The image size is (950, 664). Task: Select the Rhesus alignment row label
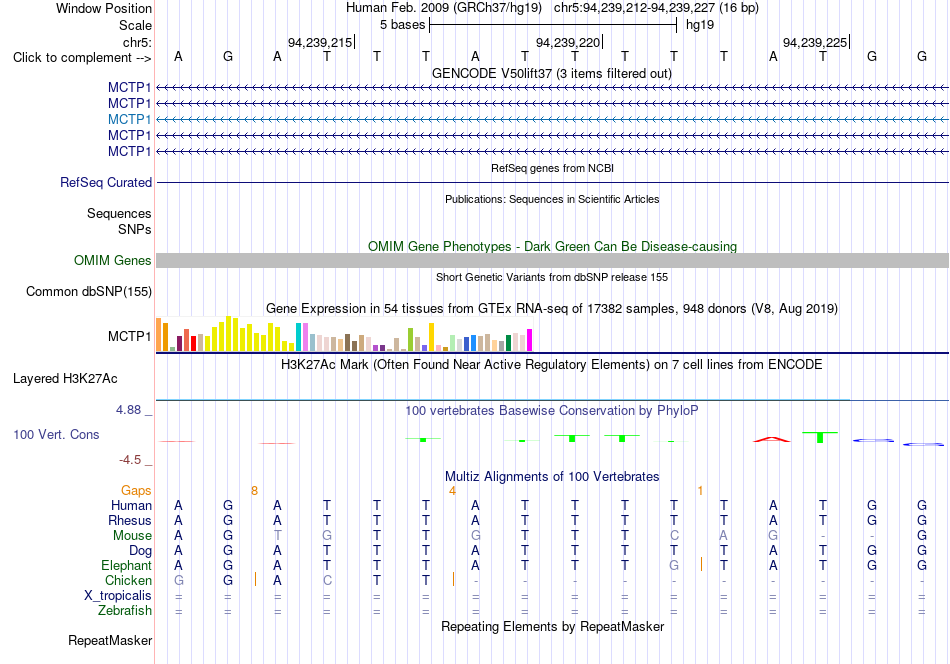tap(130, 520)
